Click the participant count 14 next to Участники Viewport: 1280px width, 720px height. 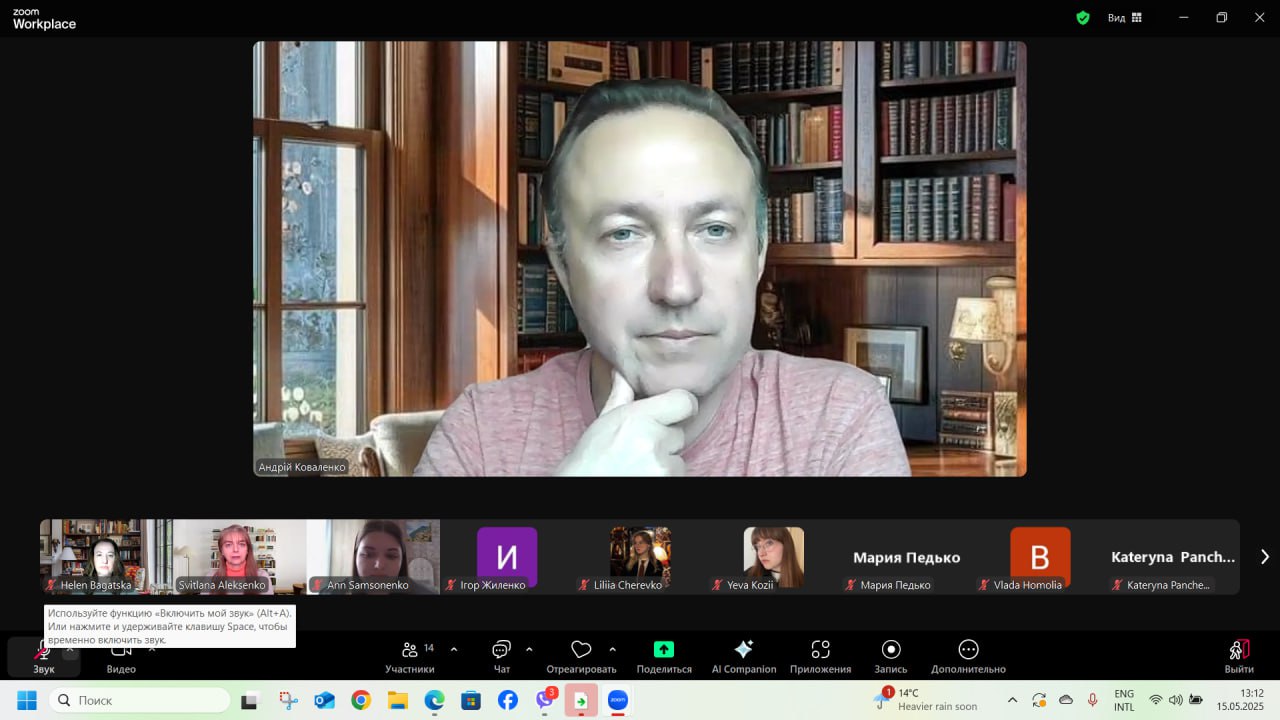pyautogui.click(x=429, y=648)
